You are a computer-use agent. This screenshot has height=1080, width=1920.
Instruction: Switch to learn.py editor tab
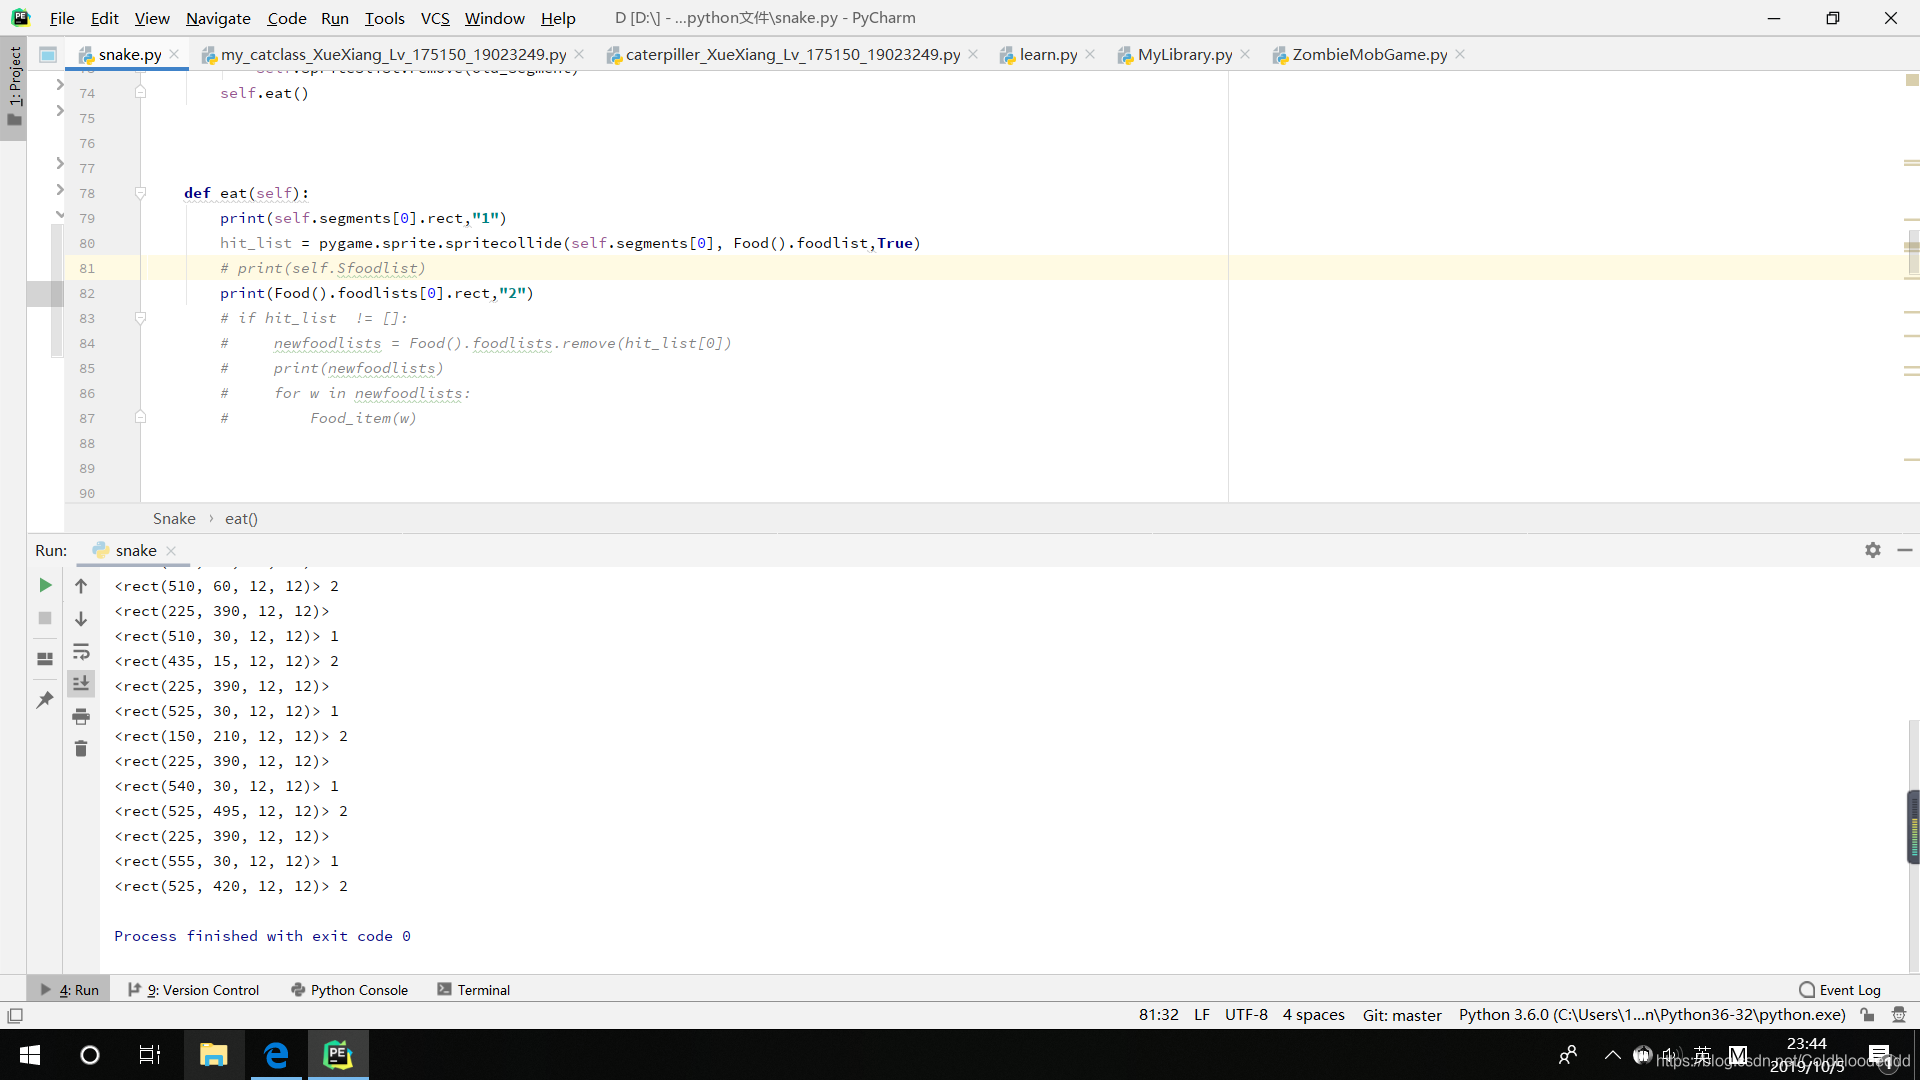coord(1047,55)
